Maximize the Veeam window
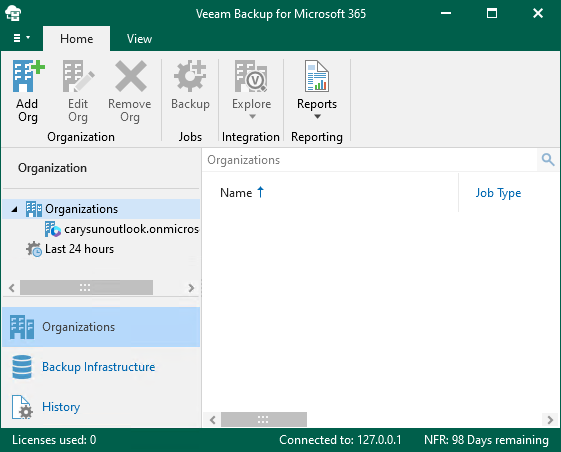This screenshot has width=561, height=452. pyautogui.click(x=492, y=14)
